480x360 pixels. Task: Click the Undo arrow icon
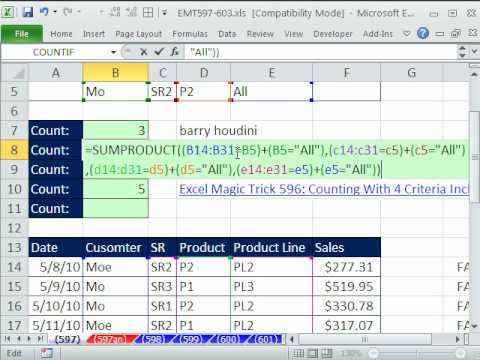(44, 12)
